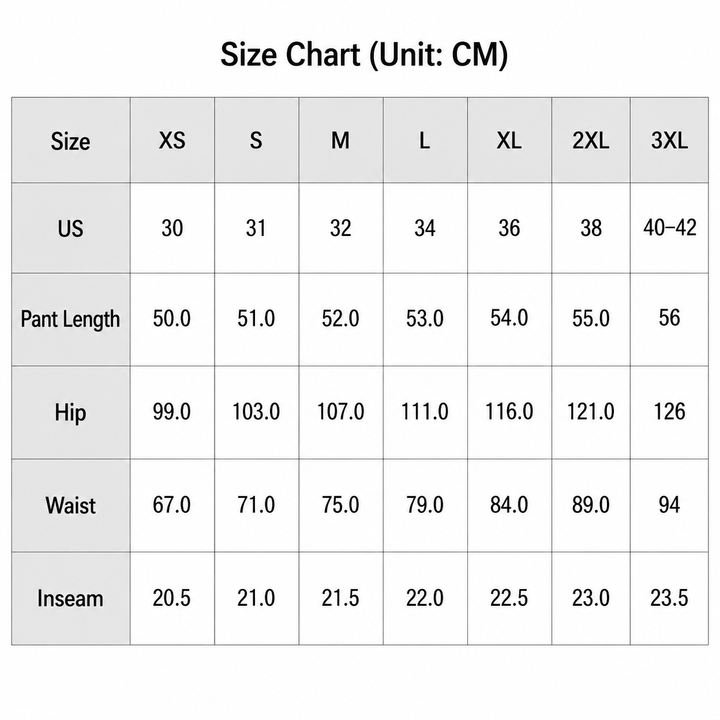720x720 pixels.
Task: Select the 126 hip value for 3XL
Action: pos(669,412)
